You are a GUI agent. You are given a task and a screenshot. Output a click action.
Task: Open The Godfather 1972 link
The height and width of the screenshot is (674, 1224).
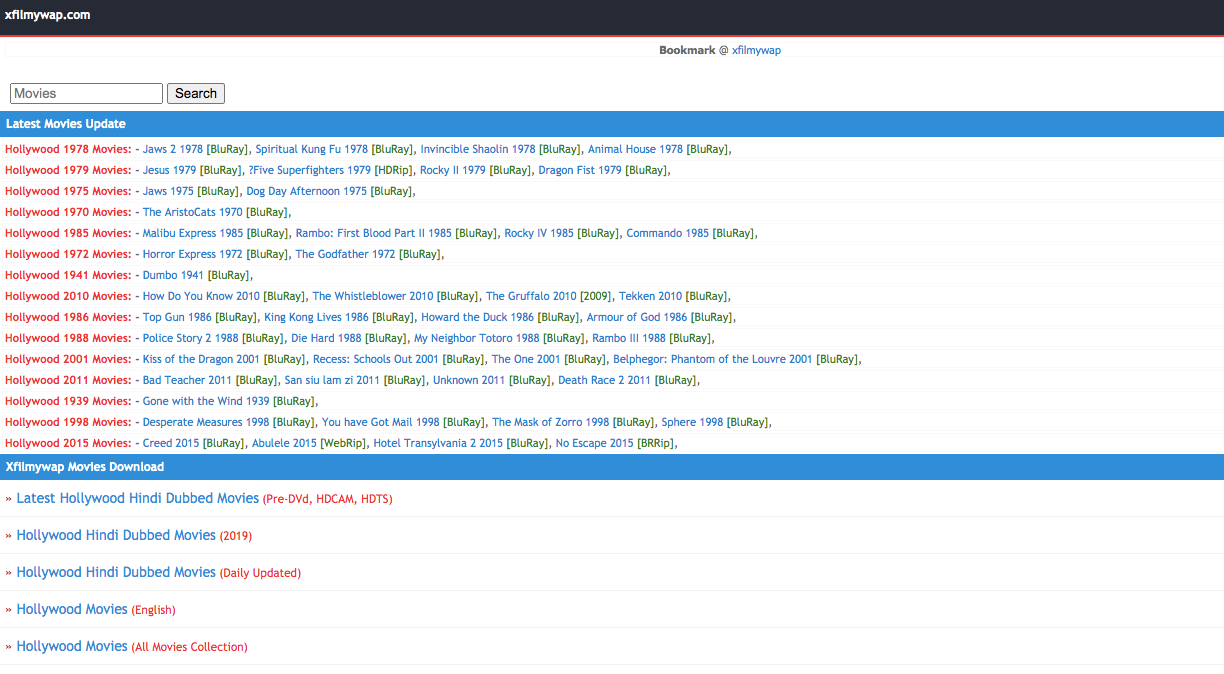pyautogui.click(x=346, y=254)
